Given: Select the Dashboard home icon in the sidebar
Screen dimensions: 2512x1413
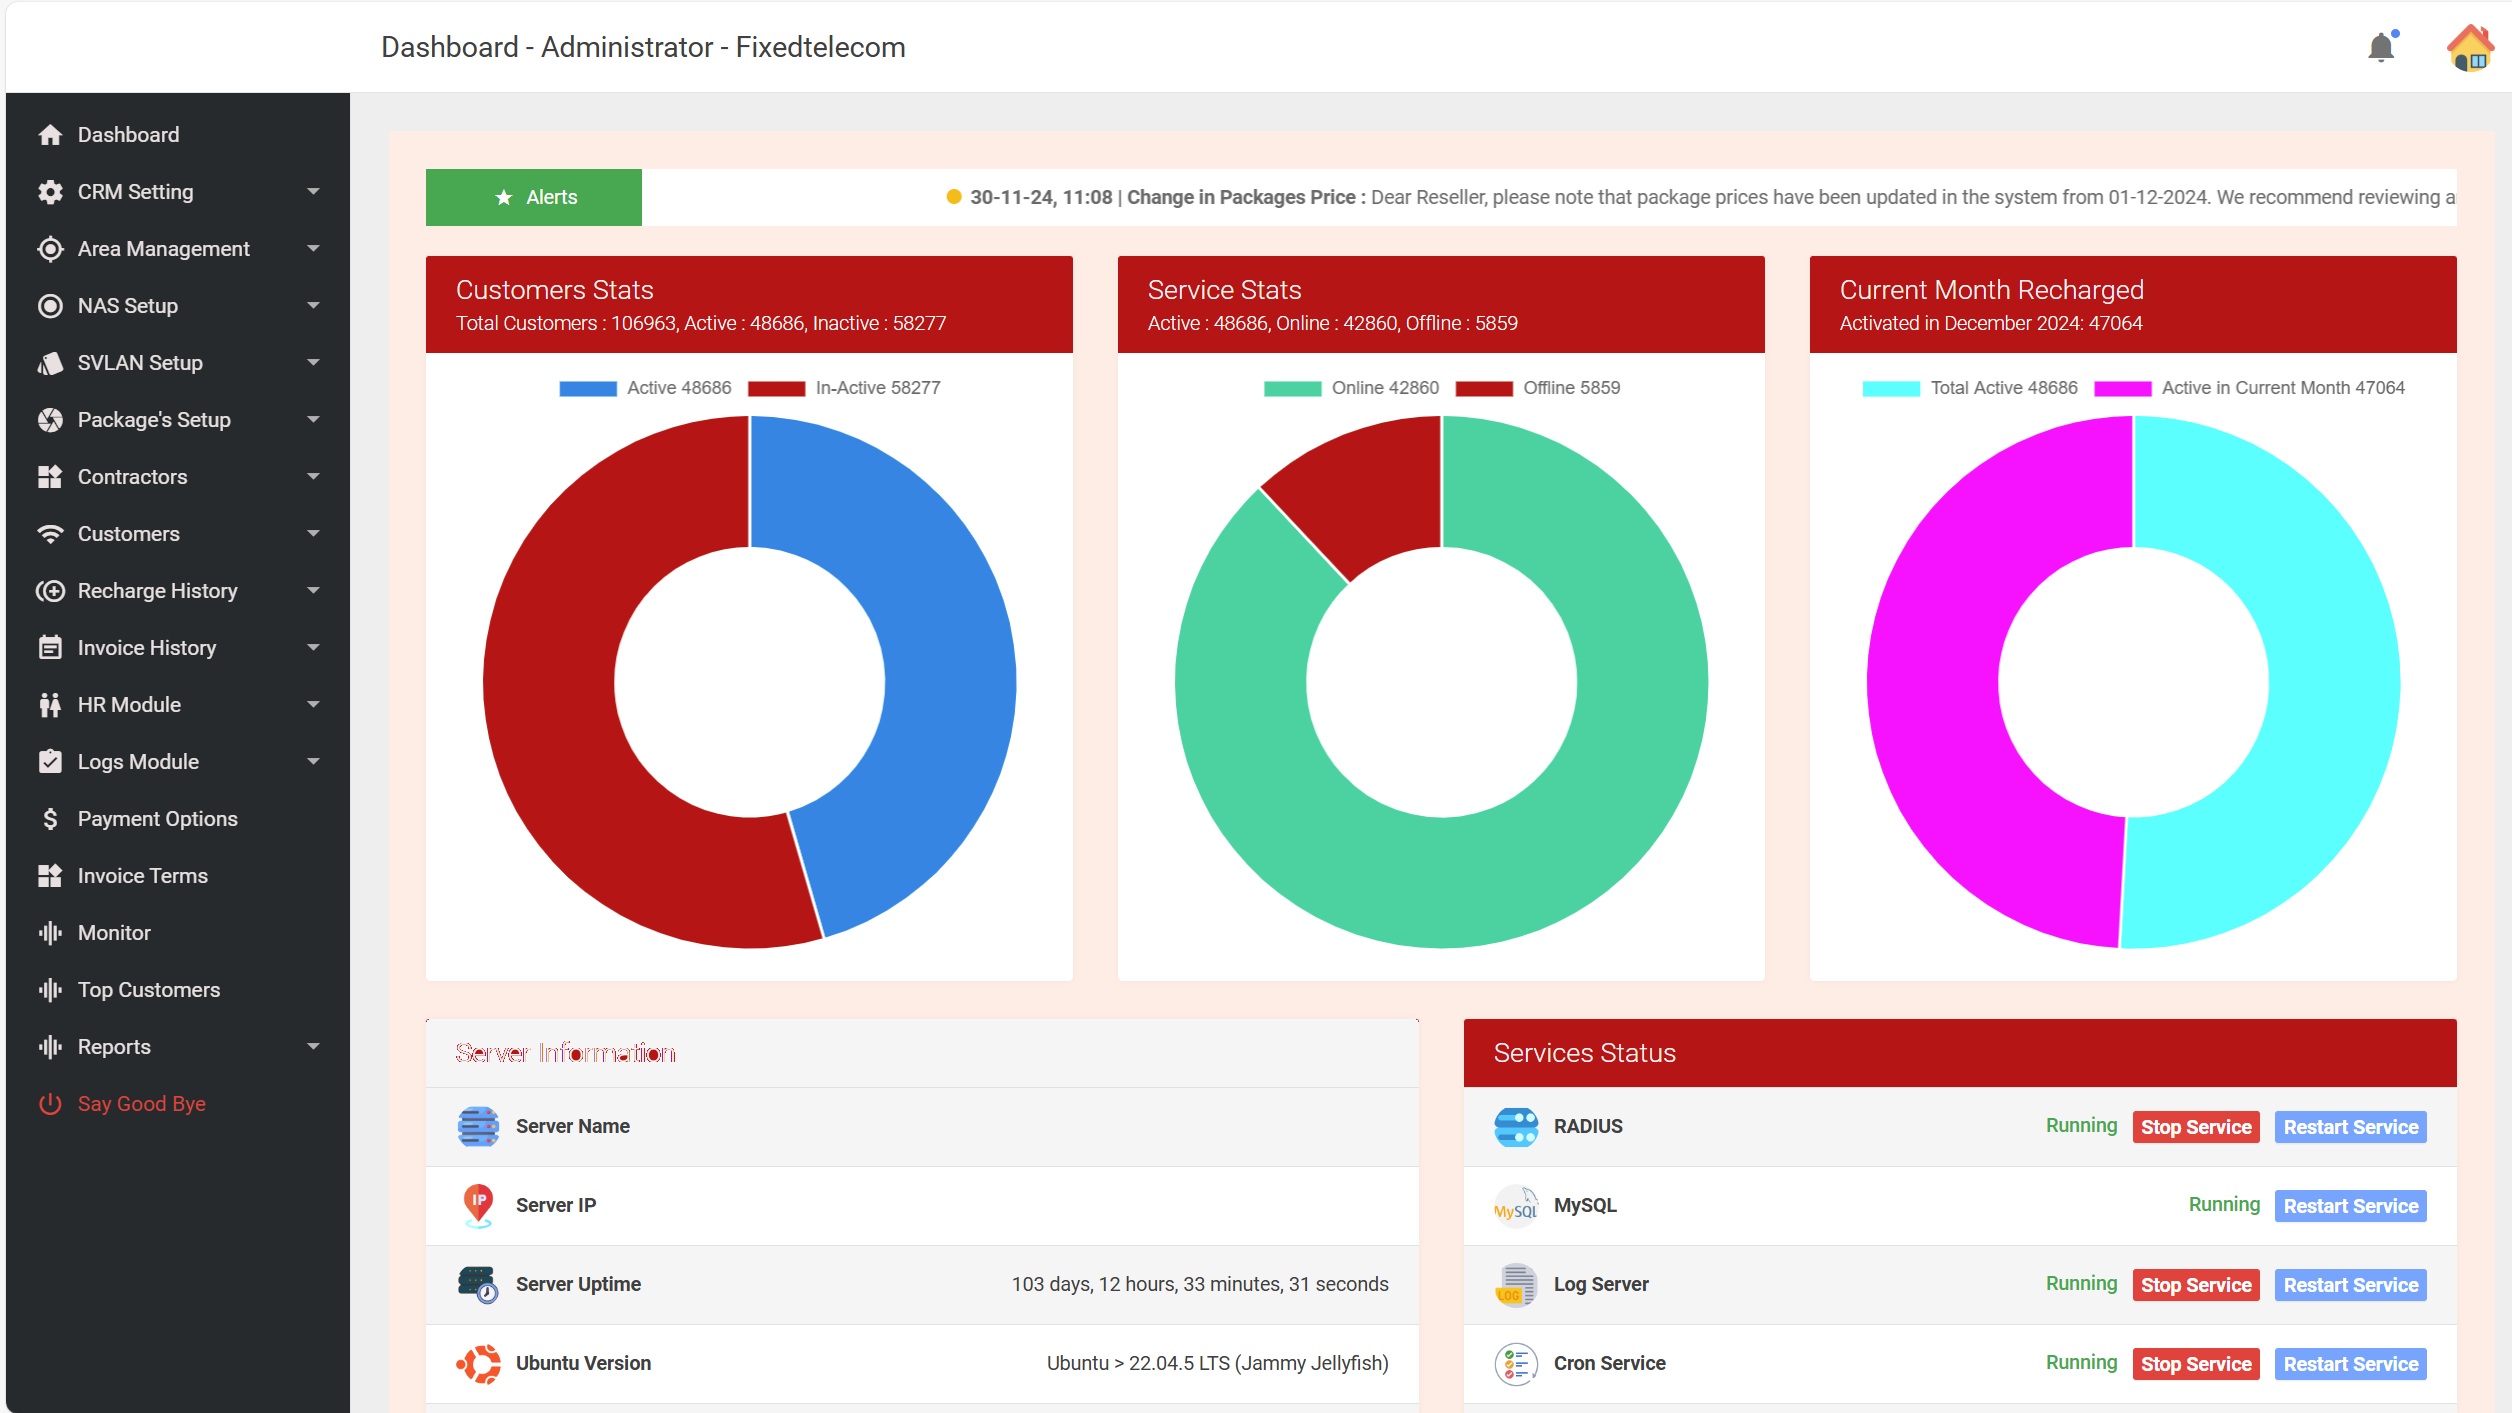Looking at the screenshot, I should [51, 134].
